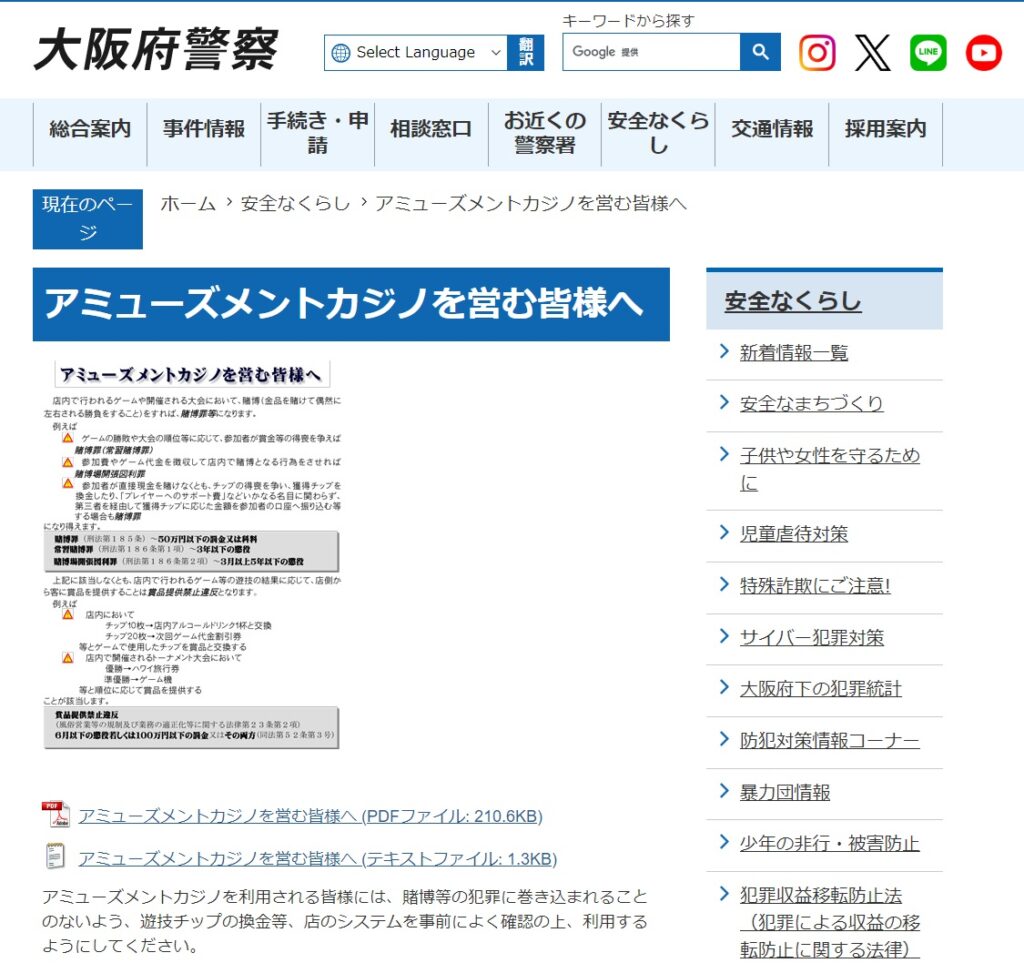Open the YouTube icon
The height and width of the screenshot is (963, 1024).
pos(983,52)
